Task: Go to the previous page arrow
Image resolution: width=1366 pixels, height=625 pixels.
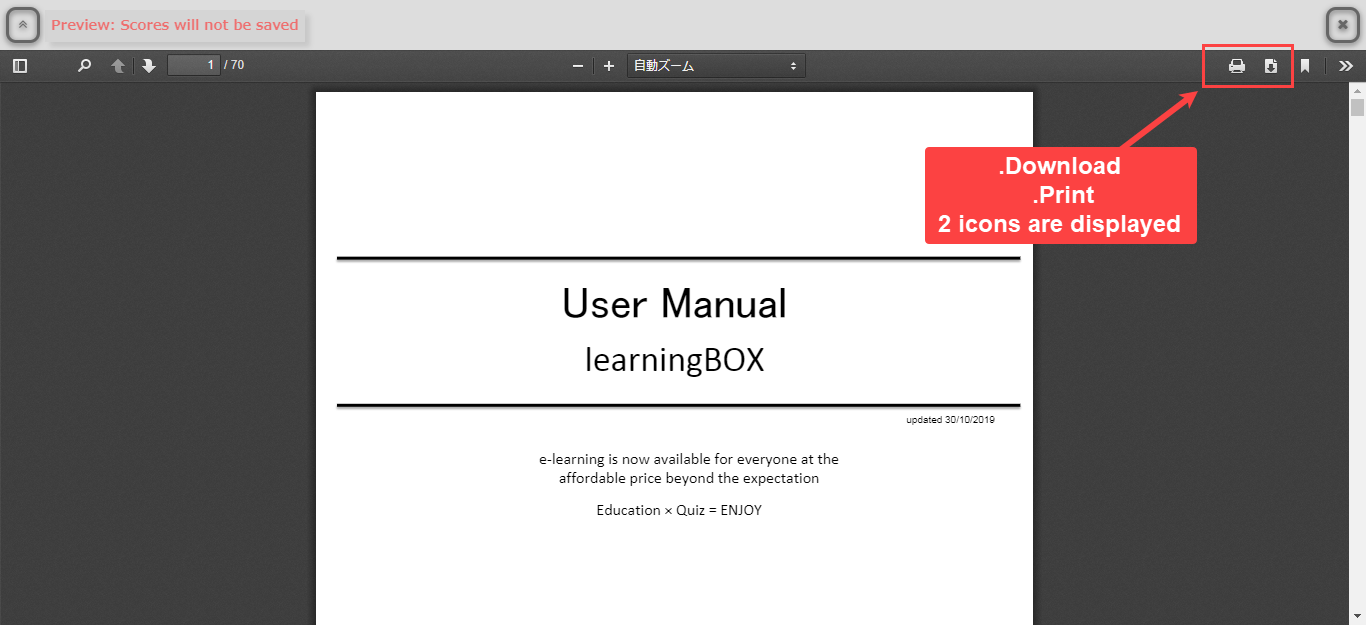Action: (118, 66)
